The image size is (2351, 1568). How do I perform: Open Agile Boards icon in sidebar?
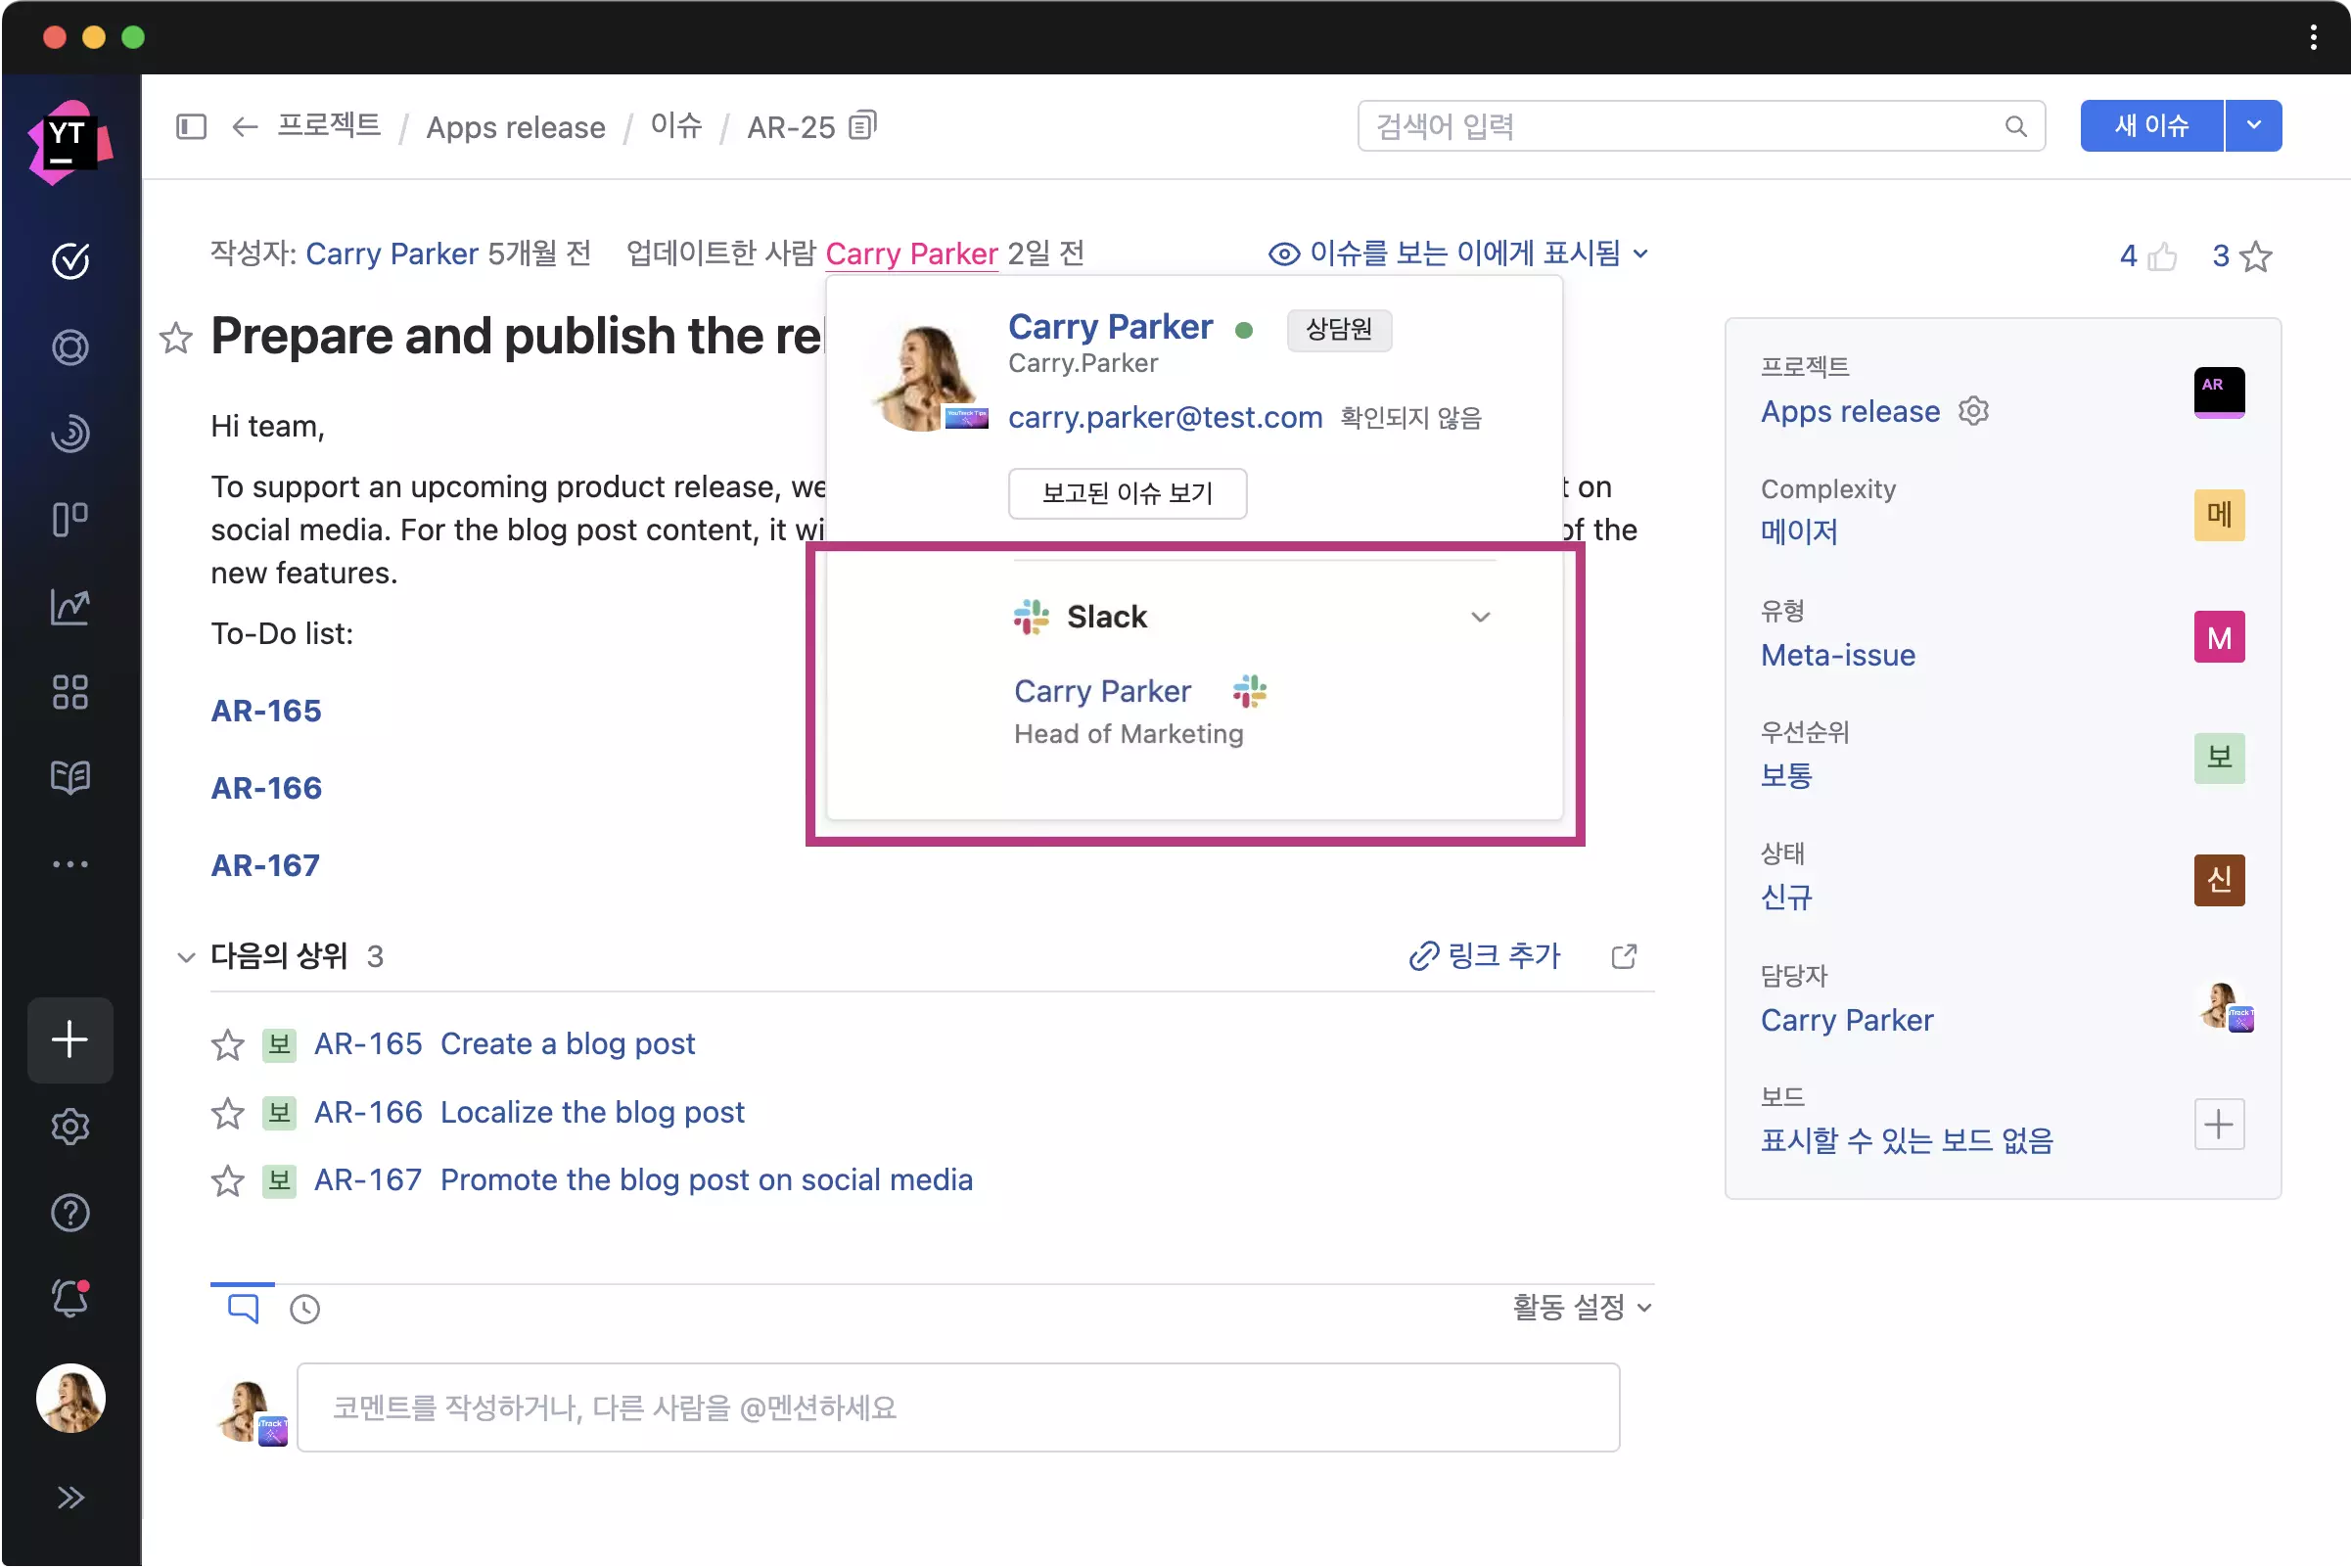point(70,519)
